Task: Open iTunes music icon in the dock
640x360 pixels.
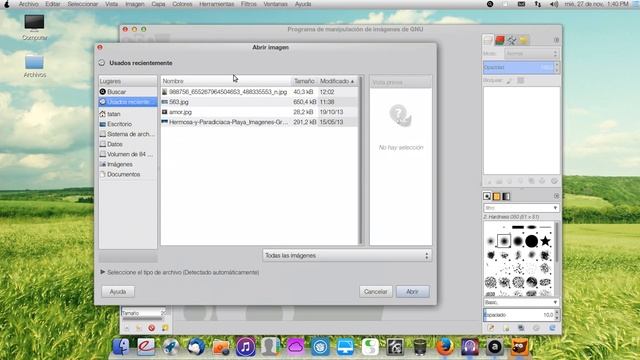Action: [245, 347]
